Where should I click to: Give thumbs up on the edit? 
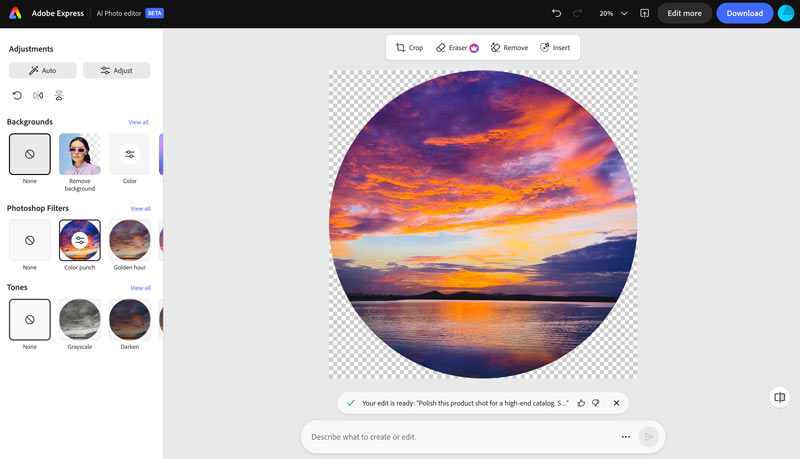click(x=581, y=403)
